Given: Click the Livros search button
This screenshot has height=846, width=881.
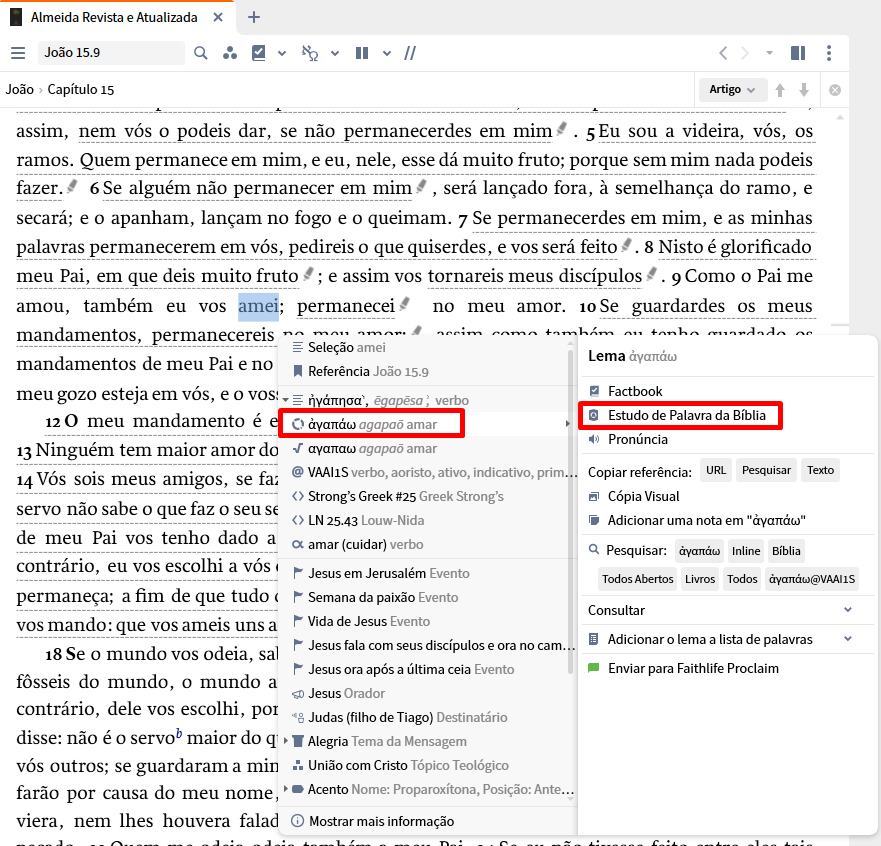Looking at the screenshot, I should 700,579.
